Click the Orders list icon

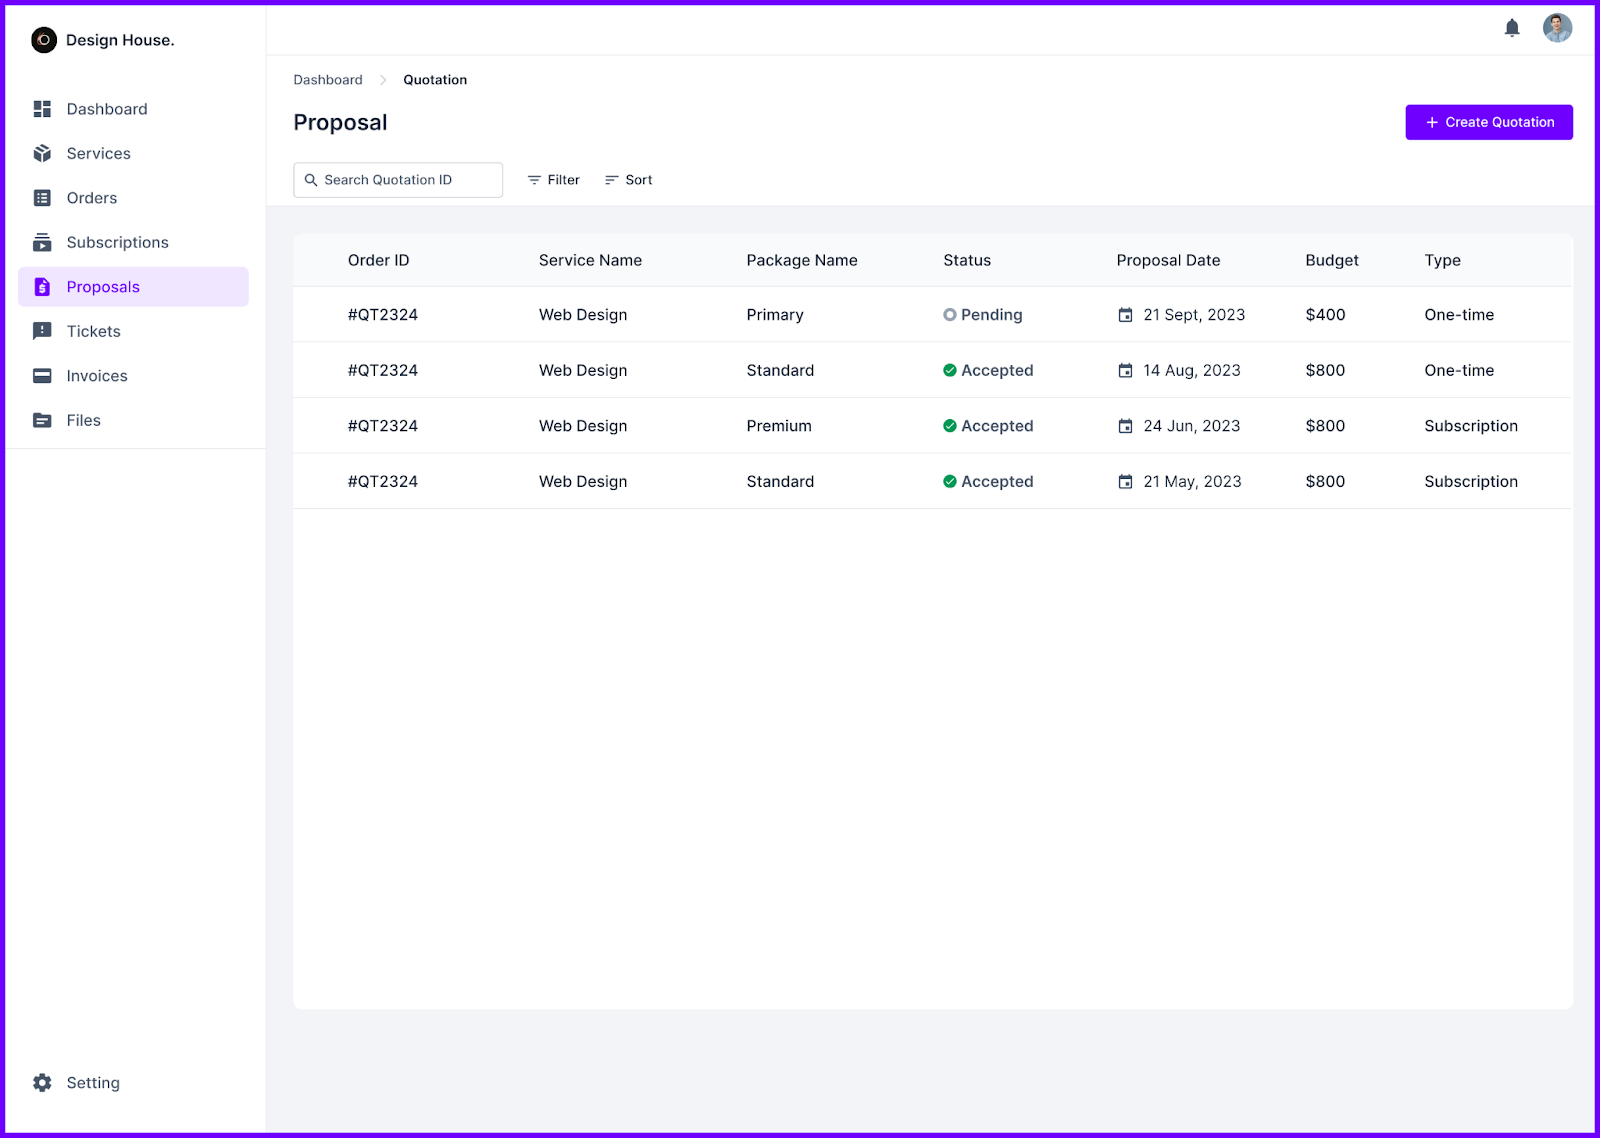coord(42,198)
